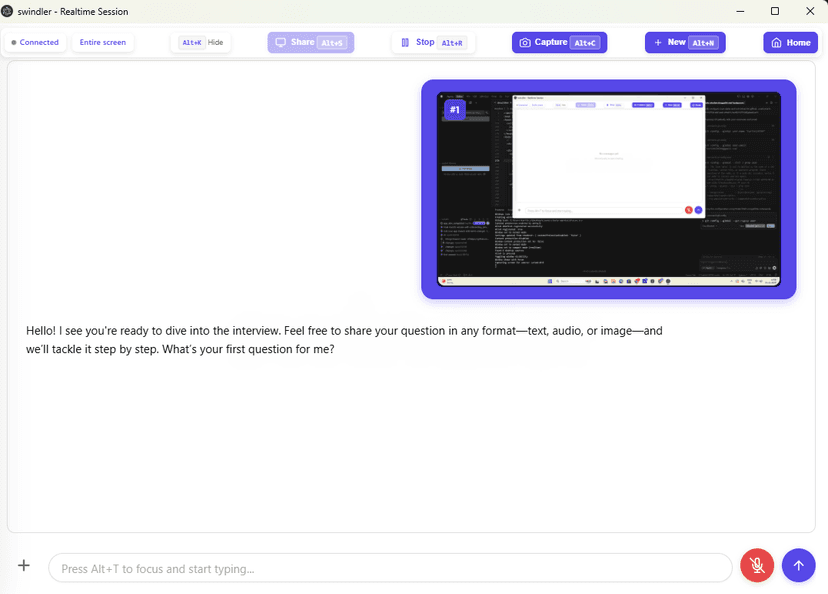Image resolution: width=828 pixels, height=594 pixels.
Task: Toggle the Alt+K Hide control
Action: tap(202, 43)
